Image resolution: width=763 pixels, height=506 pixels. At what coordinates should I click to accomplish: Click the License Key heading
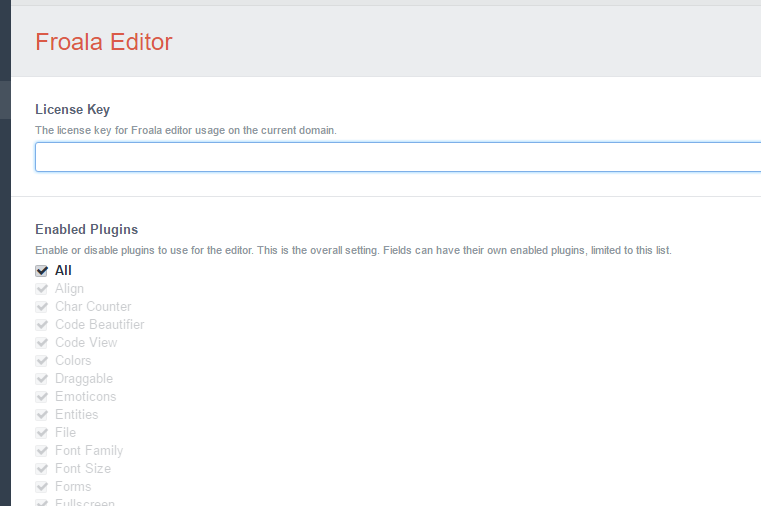[73, 109]
